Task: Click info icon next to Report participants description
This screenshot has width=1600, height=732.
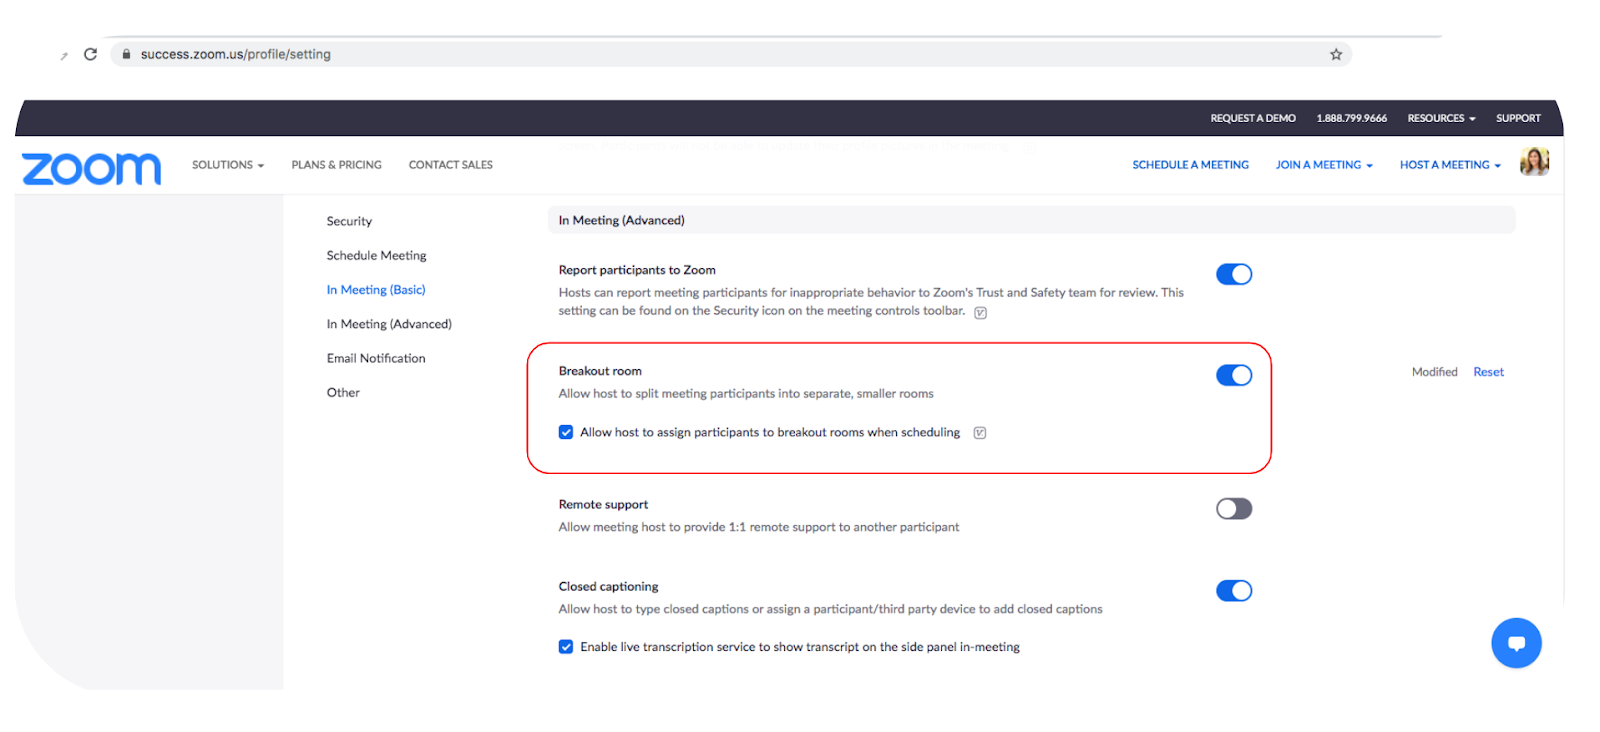Action: pos(981,313)
